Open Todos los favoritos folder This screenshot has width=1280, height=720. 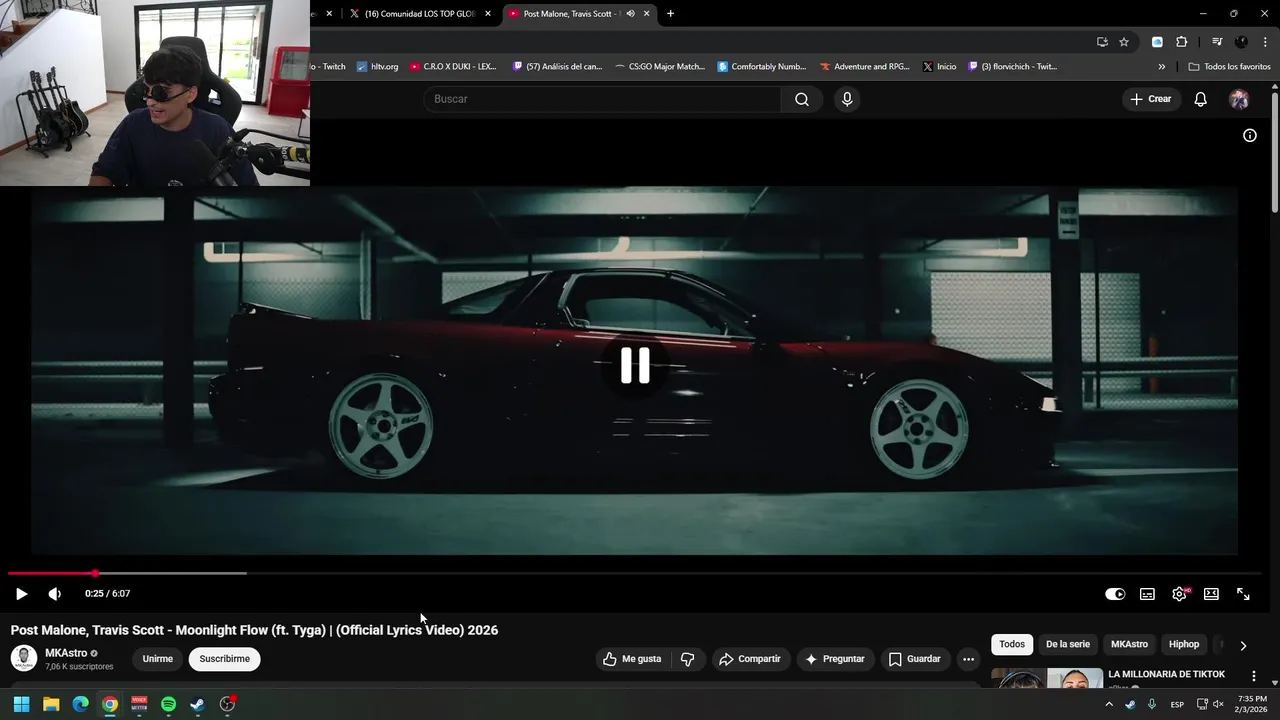tap(1229, 67)
